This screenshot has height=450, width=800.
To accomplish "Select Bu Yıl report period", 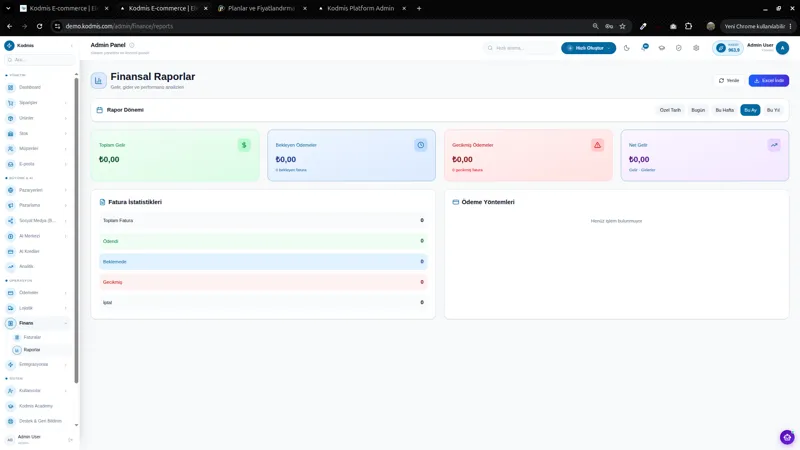I will pos(773,110).
